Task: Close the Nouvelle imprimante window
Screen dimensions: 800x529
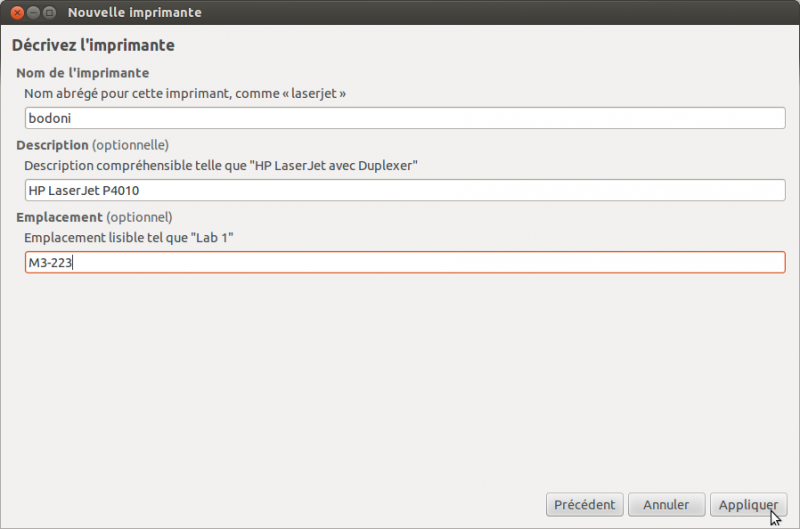Action: 17,12
